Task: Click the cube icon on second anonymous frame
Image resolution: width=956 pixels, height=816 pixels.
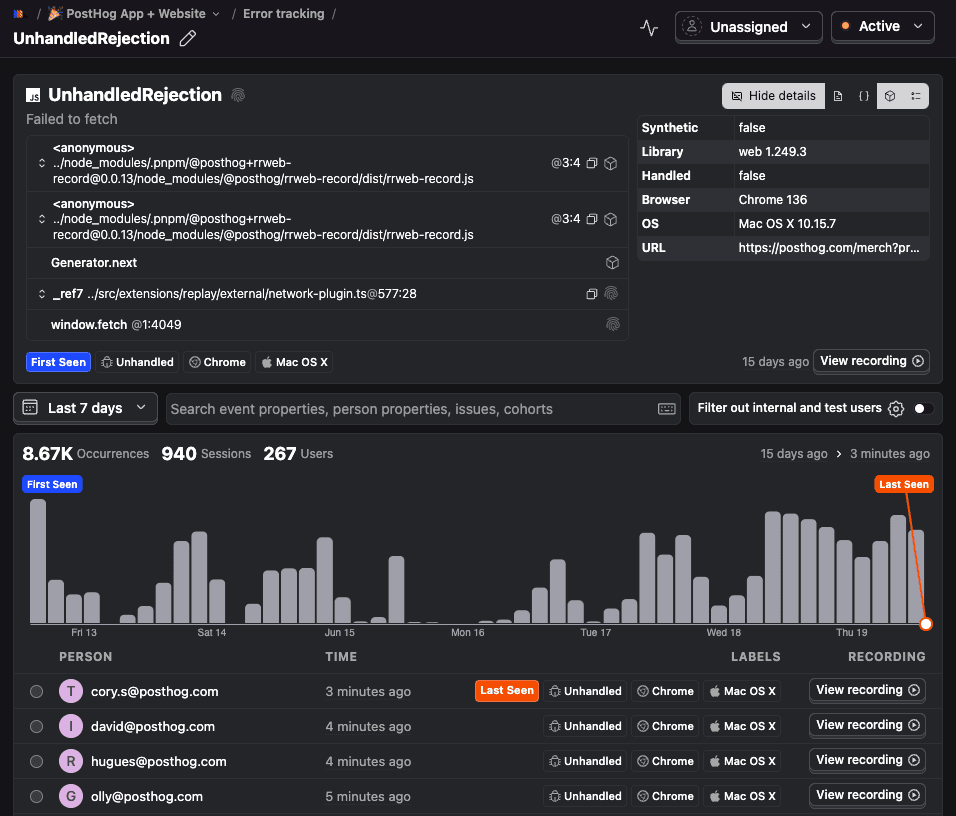Action: coord(610,220)
